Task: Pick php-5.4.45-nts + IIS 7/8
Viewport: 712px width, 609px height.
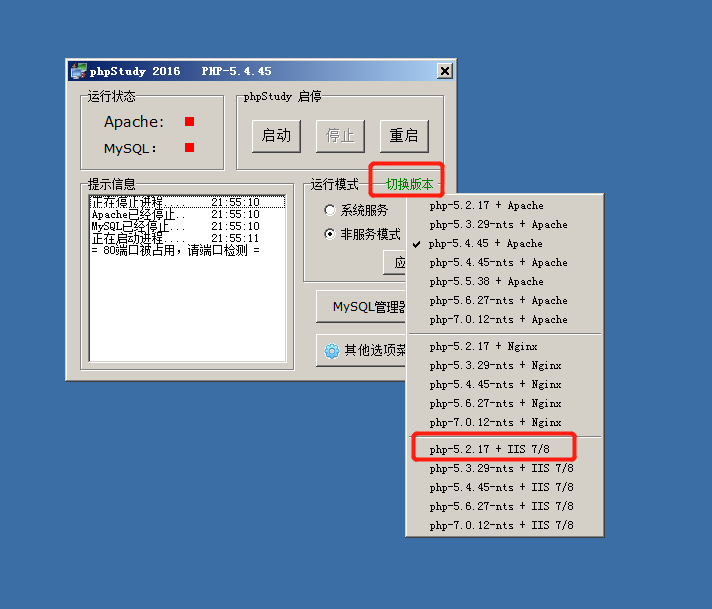Action: 504,487
